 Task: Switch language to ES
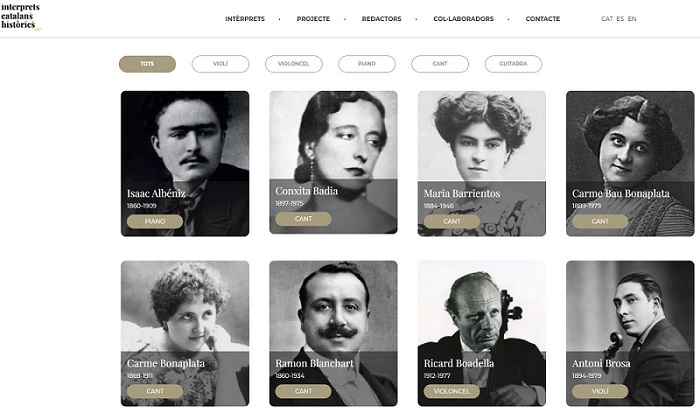click(x=620, y=19)
